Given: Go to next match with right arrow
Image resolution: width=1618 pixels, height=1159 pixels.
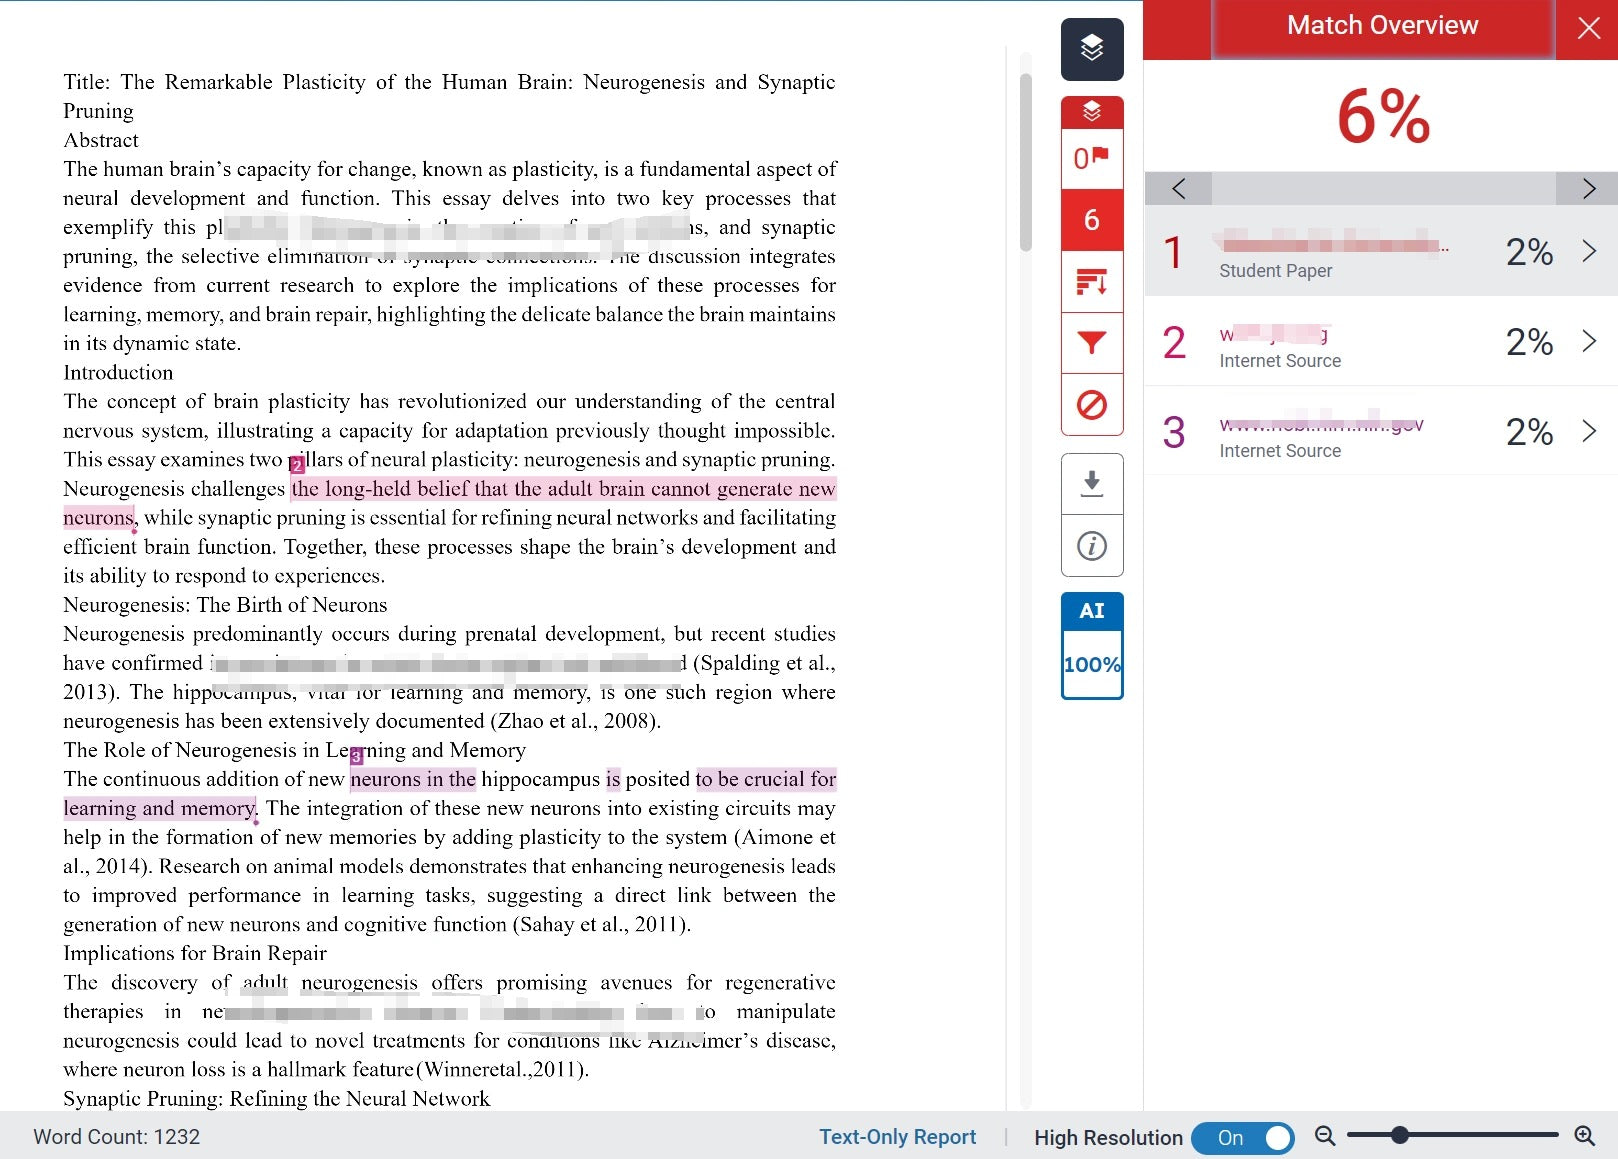Looking at the screenshot, I should pyautogui.click(x=1588, y=189).
